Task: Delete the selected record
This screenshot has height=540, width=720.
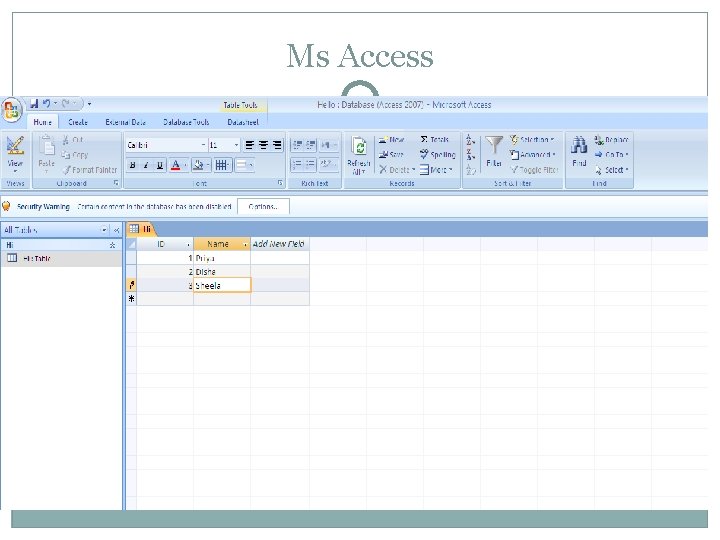Action: coord(395,170)
